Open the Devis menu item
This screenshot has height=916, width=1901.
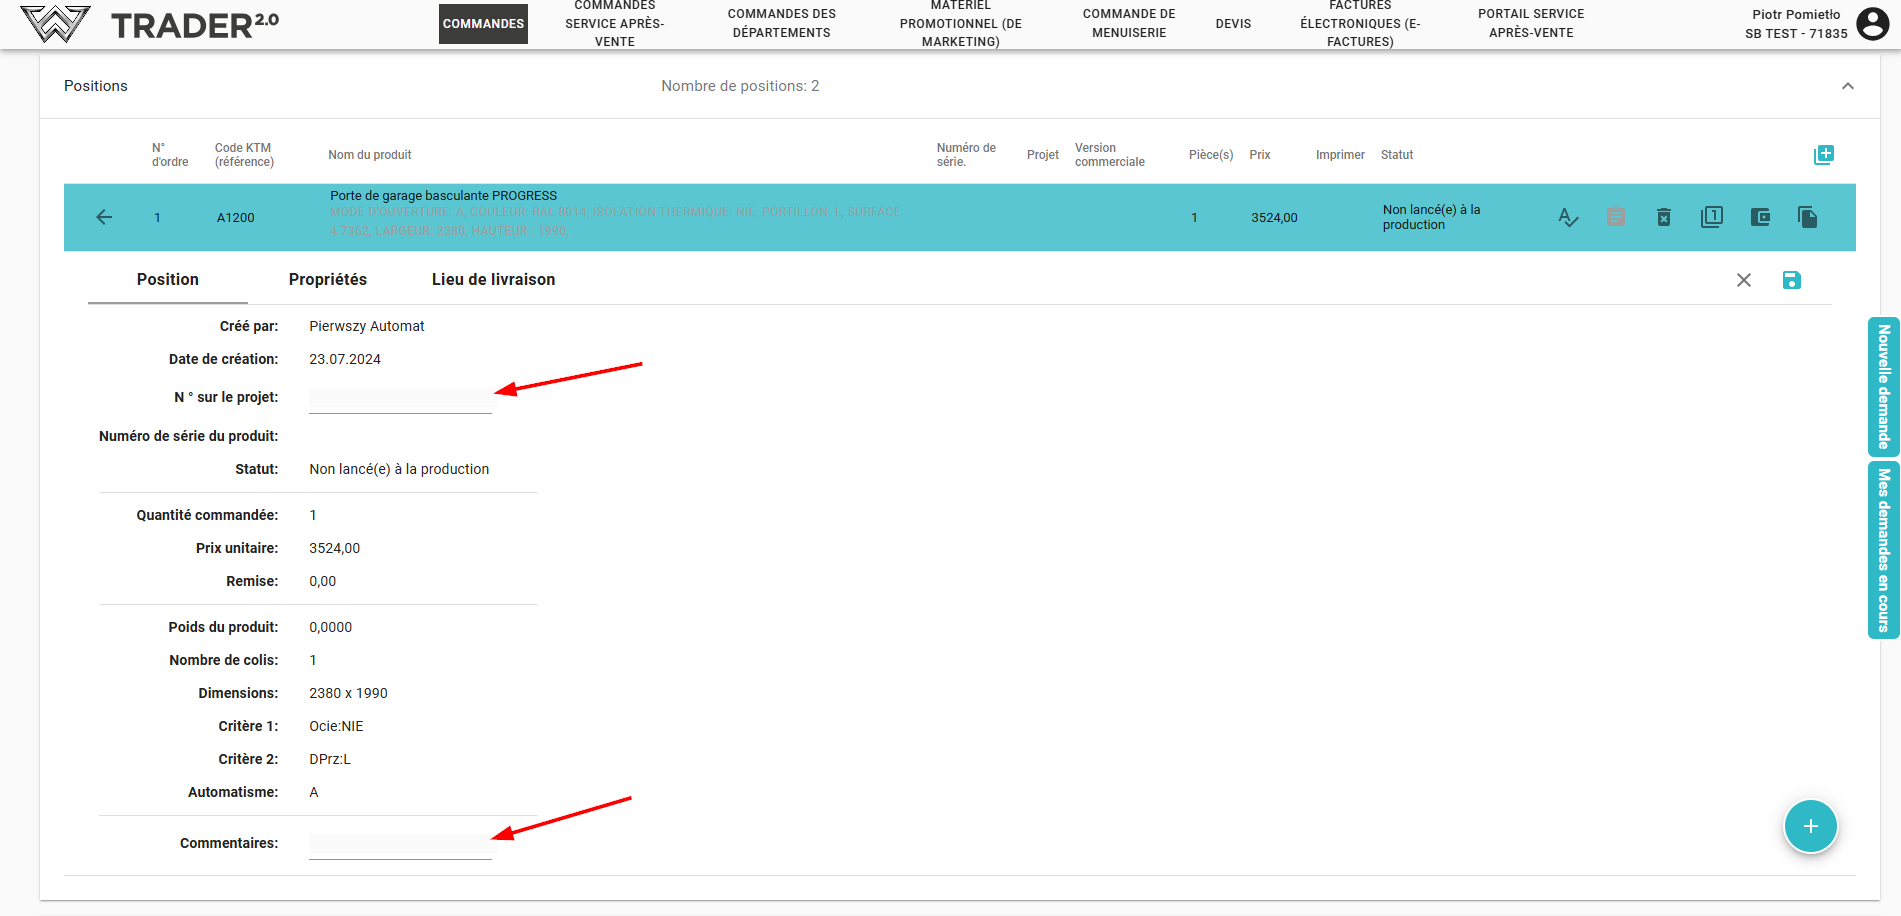pos(1233,24)
